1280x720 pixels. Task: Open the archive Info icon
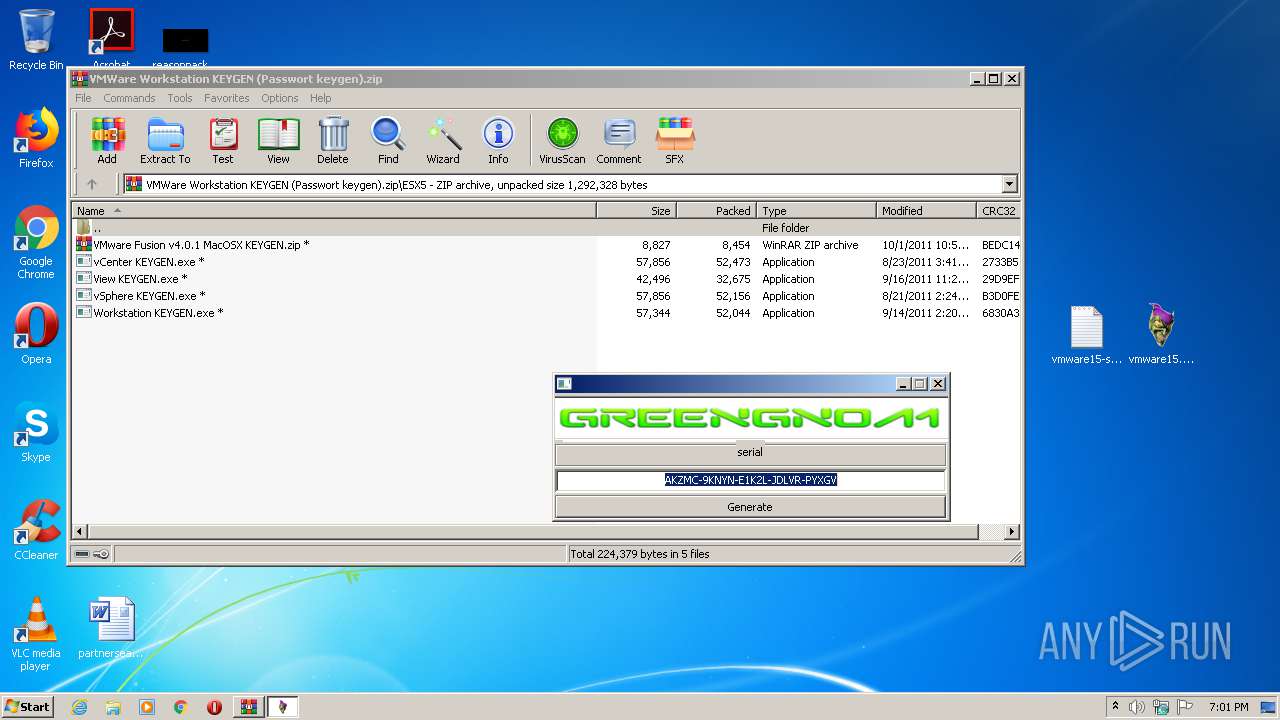(x=498, y=140)
